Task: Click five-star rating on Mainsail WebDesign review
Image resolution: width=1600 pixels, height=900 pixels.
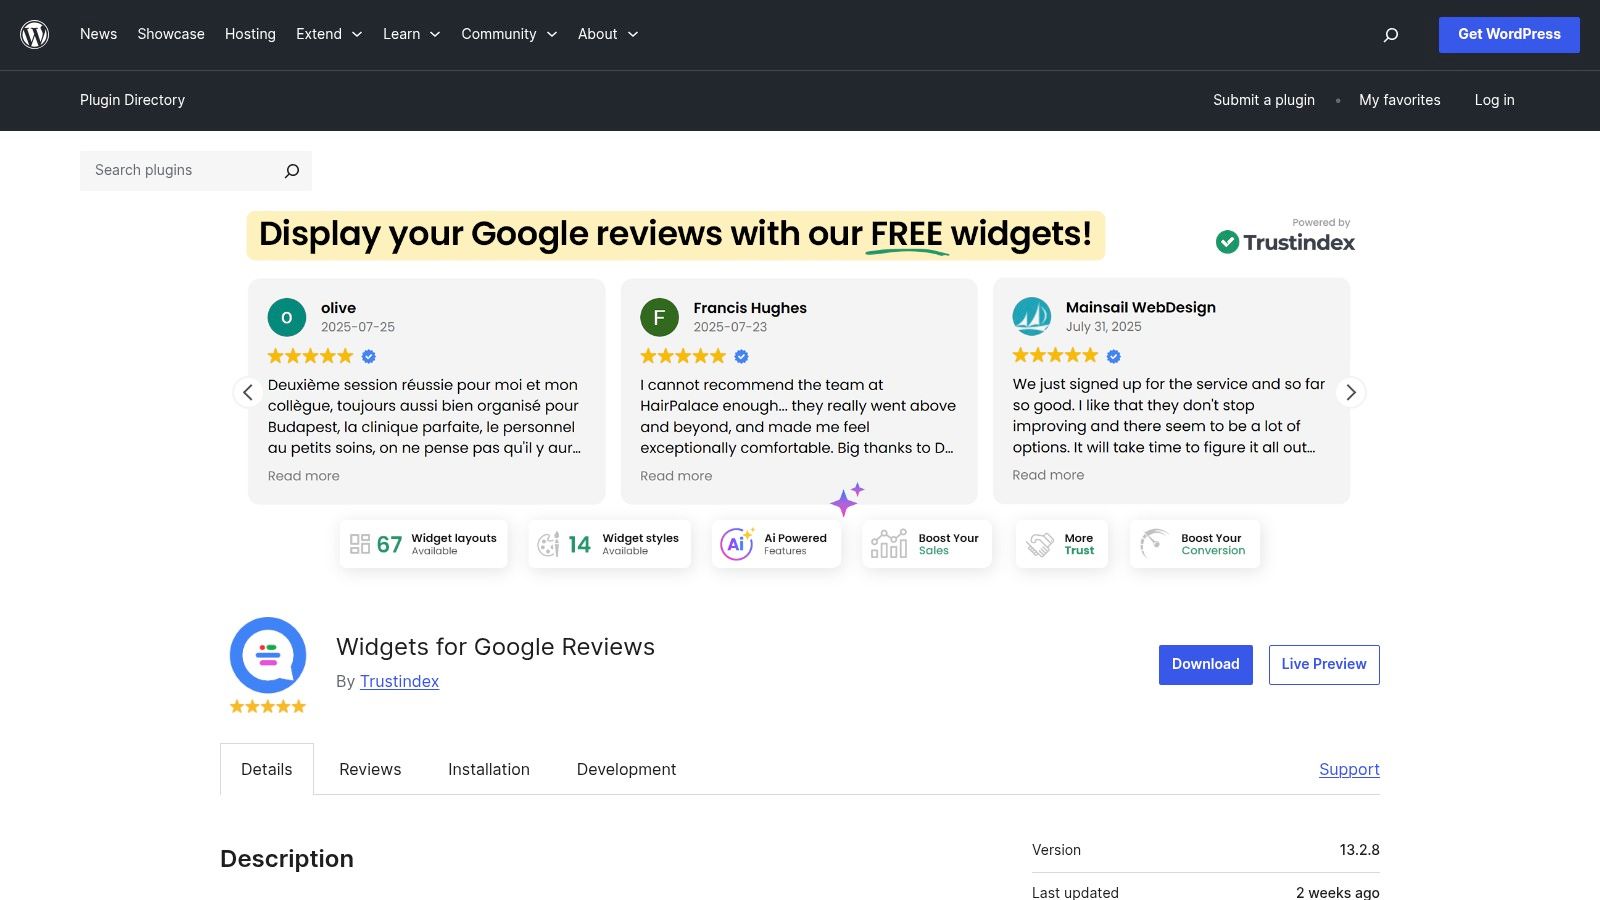Action: tap(1055, 355)
